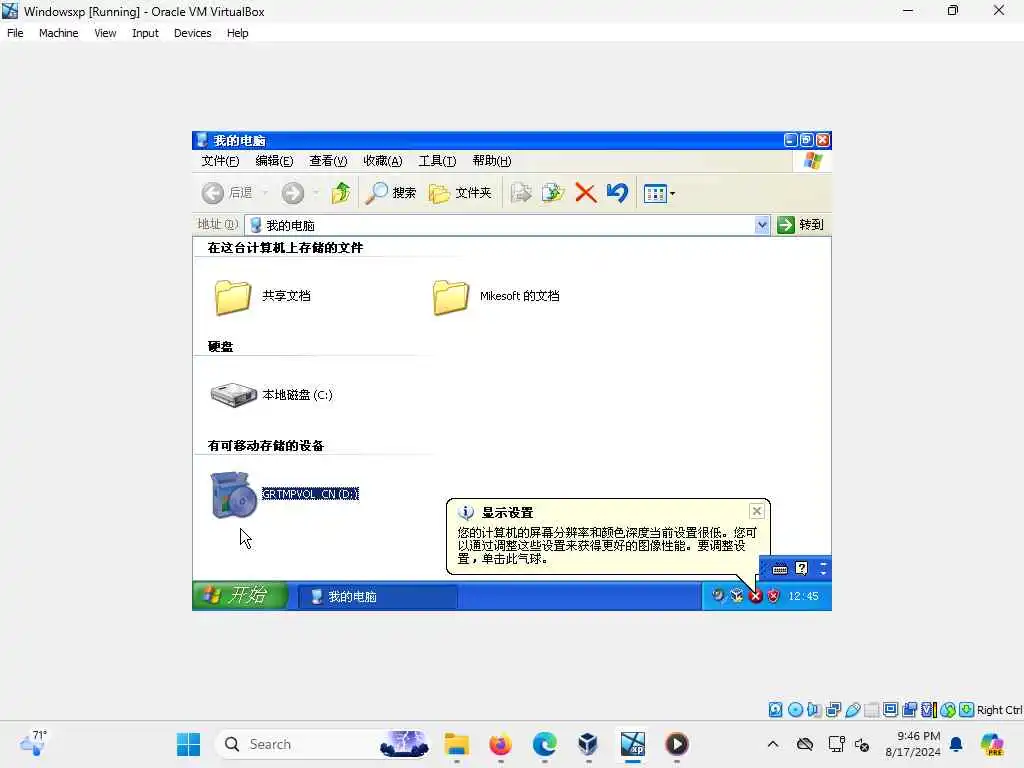
Task: Open the Views dropdown button
Action: (659, 193)
